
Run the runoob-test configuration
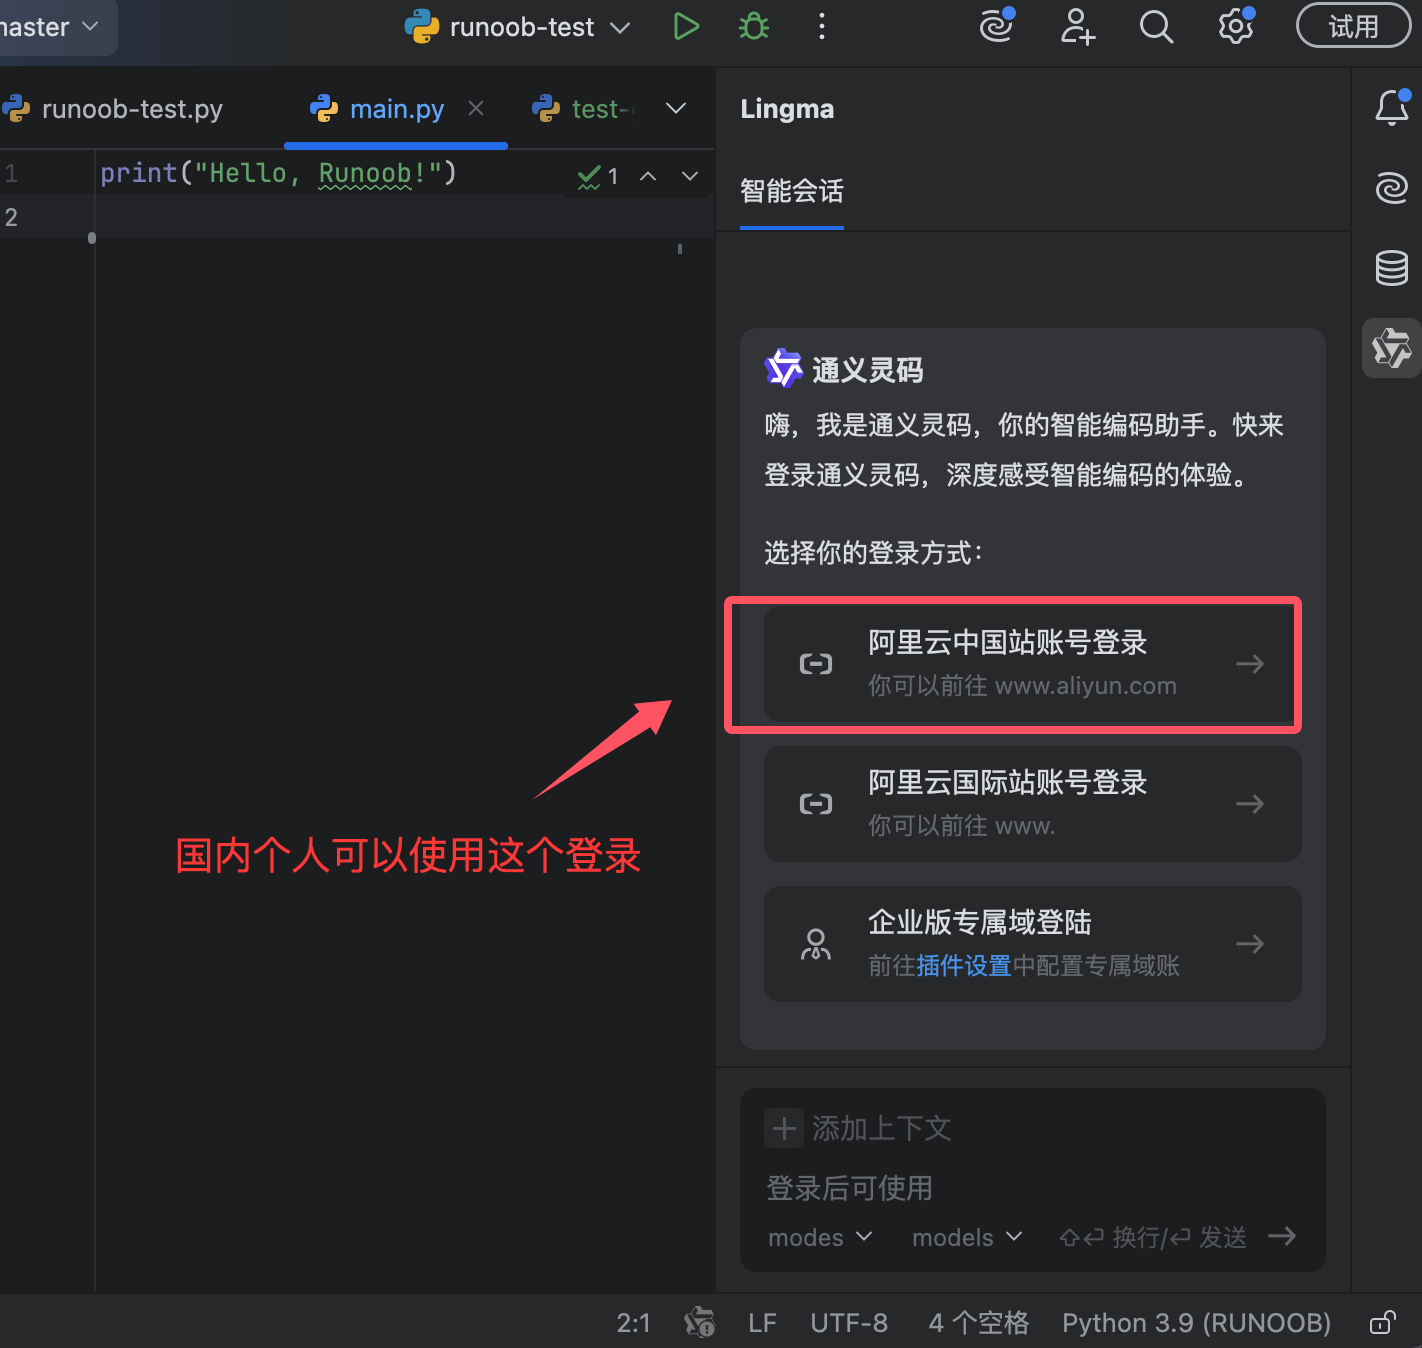click(x=686, y=27)
